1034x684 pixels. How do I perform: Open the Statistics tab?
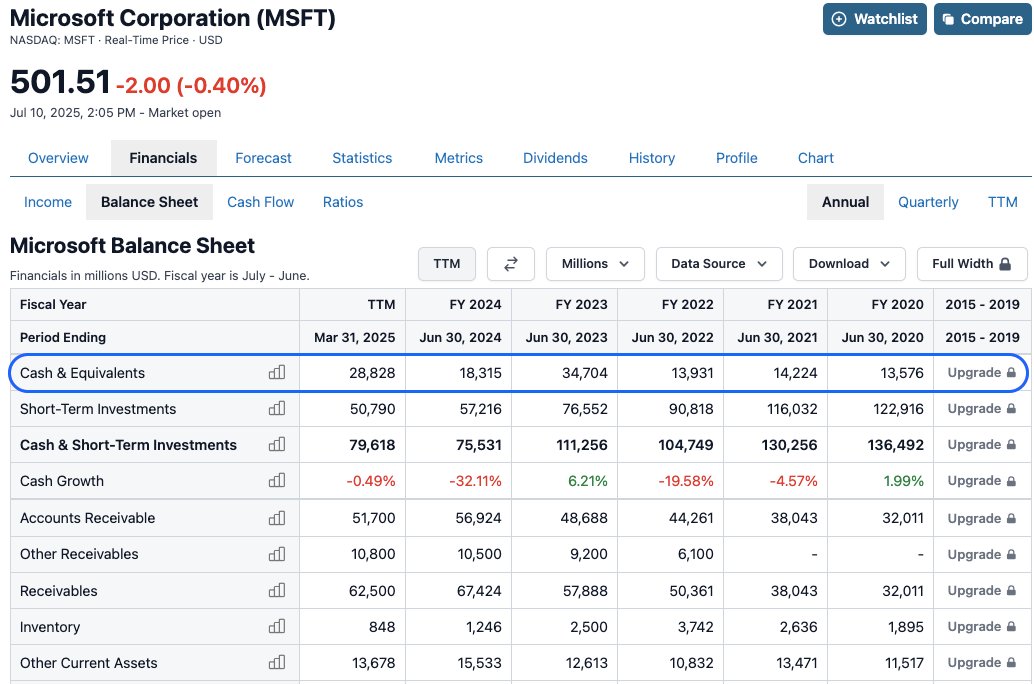coord(362,158)
